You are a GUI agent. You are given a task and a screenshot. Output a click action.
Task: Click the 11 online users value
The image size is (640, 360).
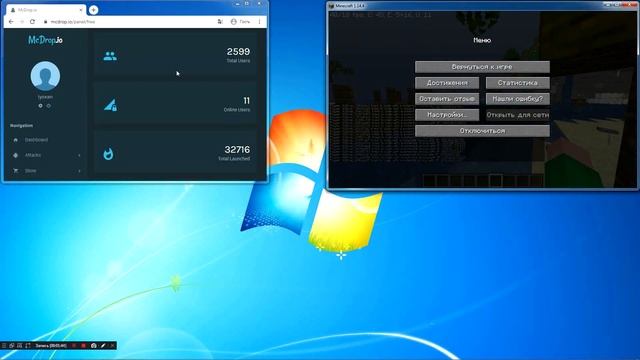click(x=247, y=101)
